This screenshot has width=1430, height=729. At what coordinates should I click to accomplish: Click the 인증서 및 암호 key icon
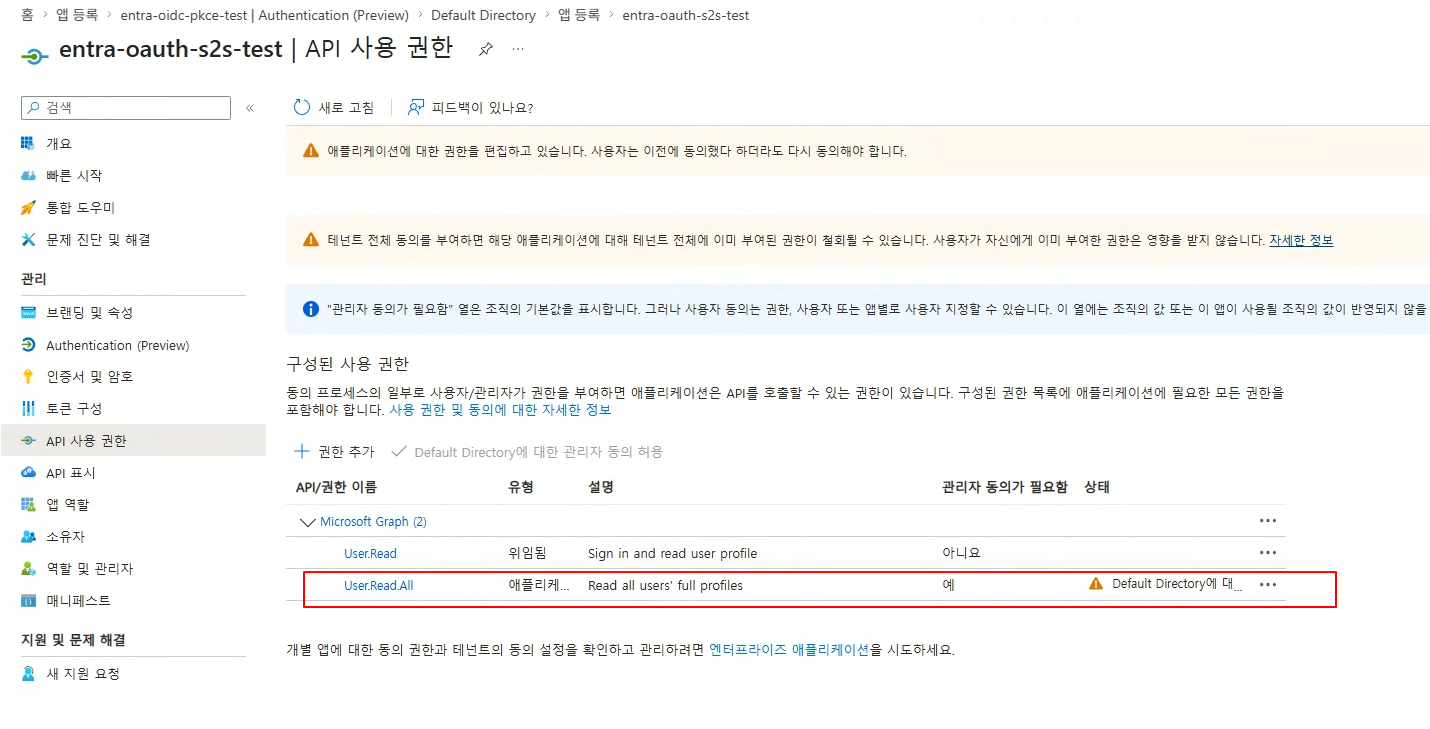pos(29,377)
